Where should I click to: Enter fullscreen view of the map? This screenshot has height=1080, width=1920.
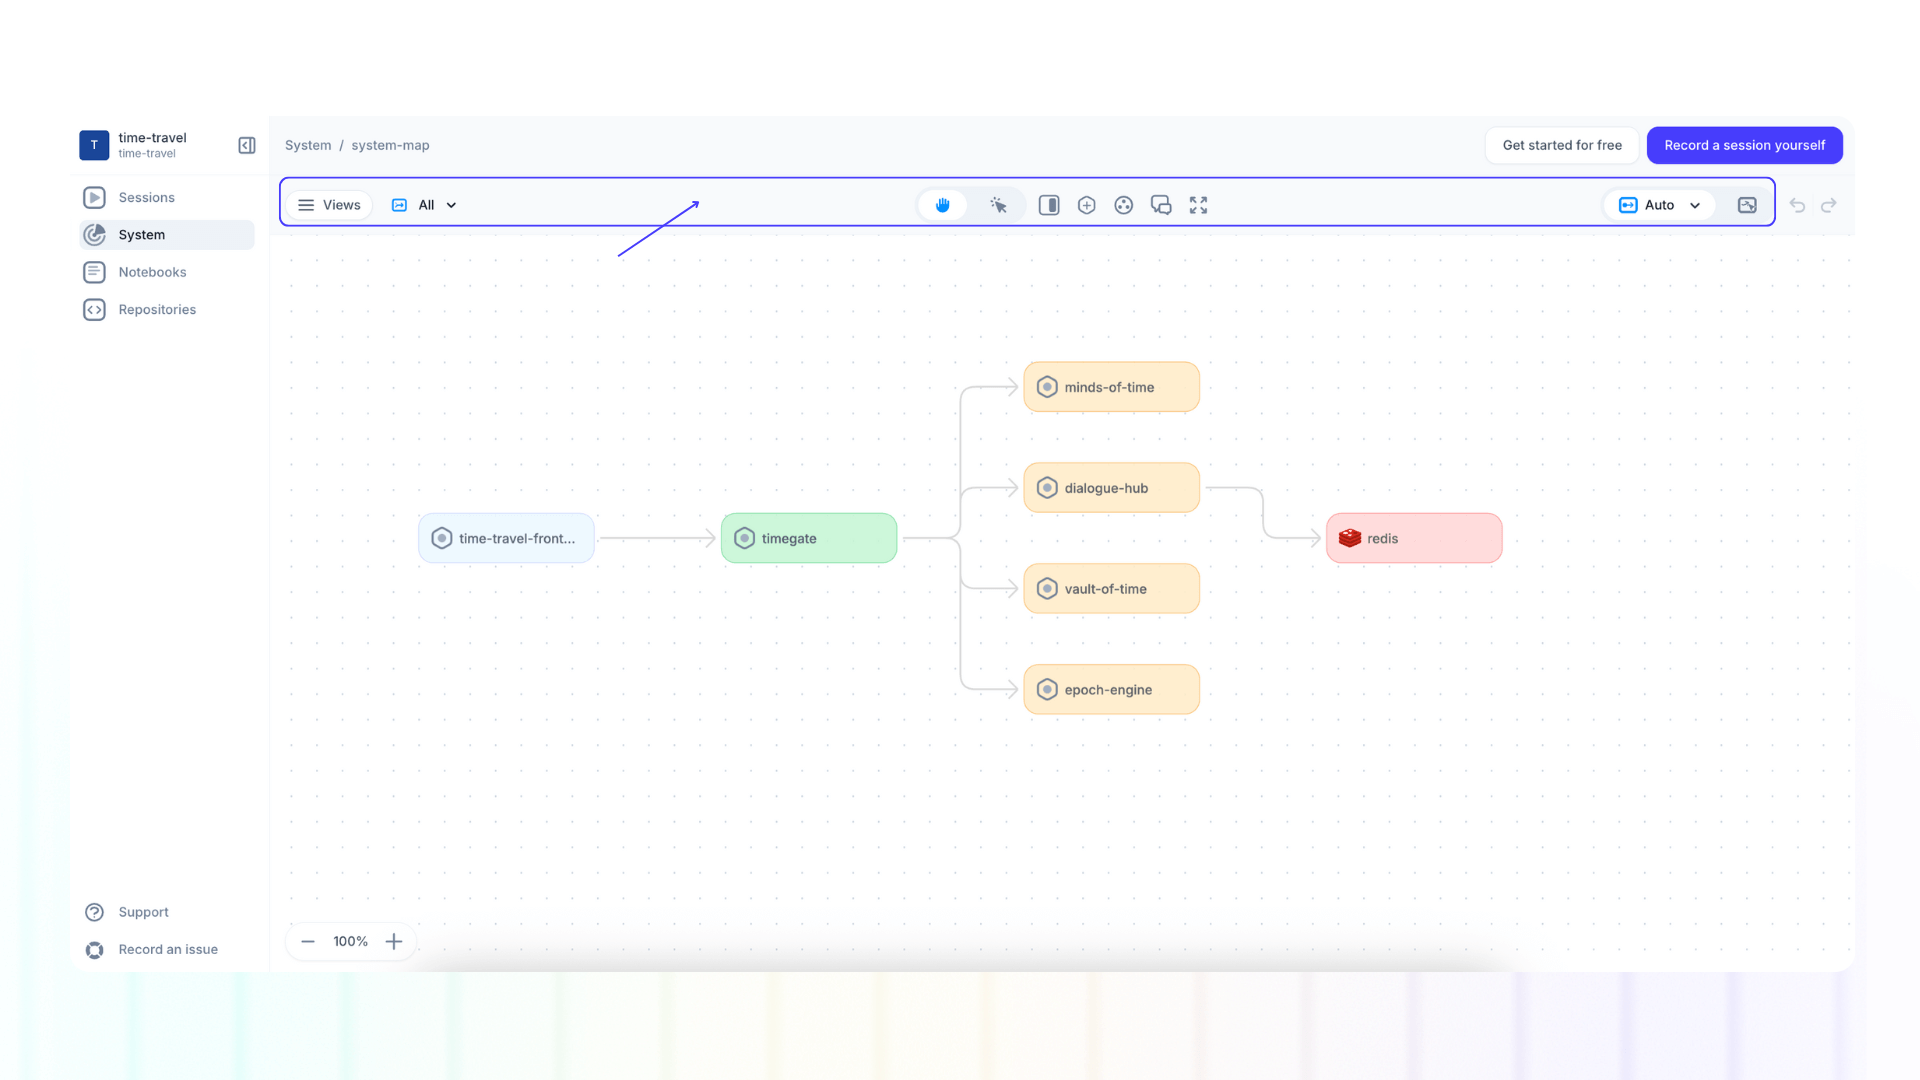[x=1198, y=204]
